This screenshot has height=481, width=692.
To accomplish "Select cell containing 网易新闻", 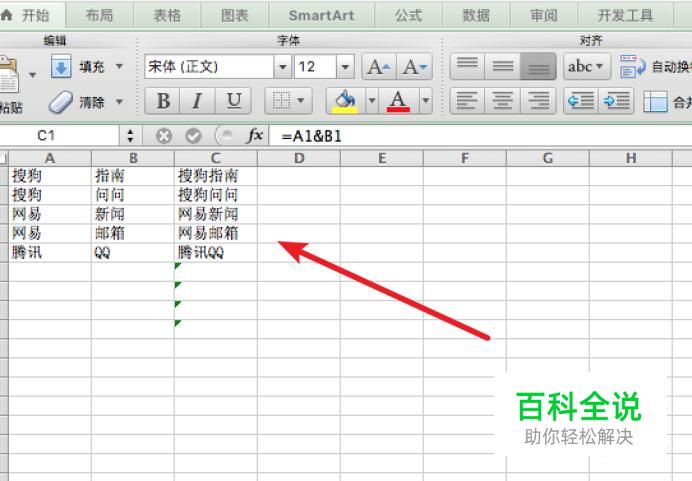I will coord(216,214).
